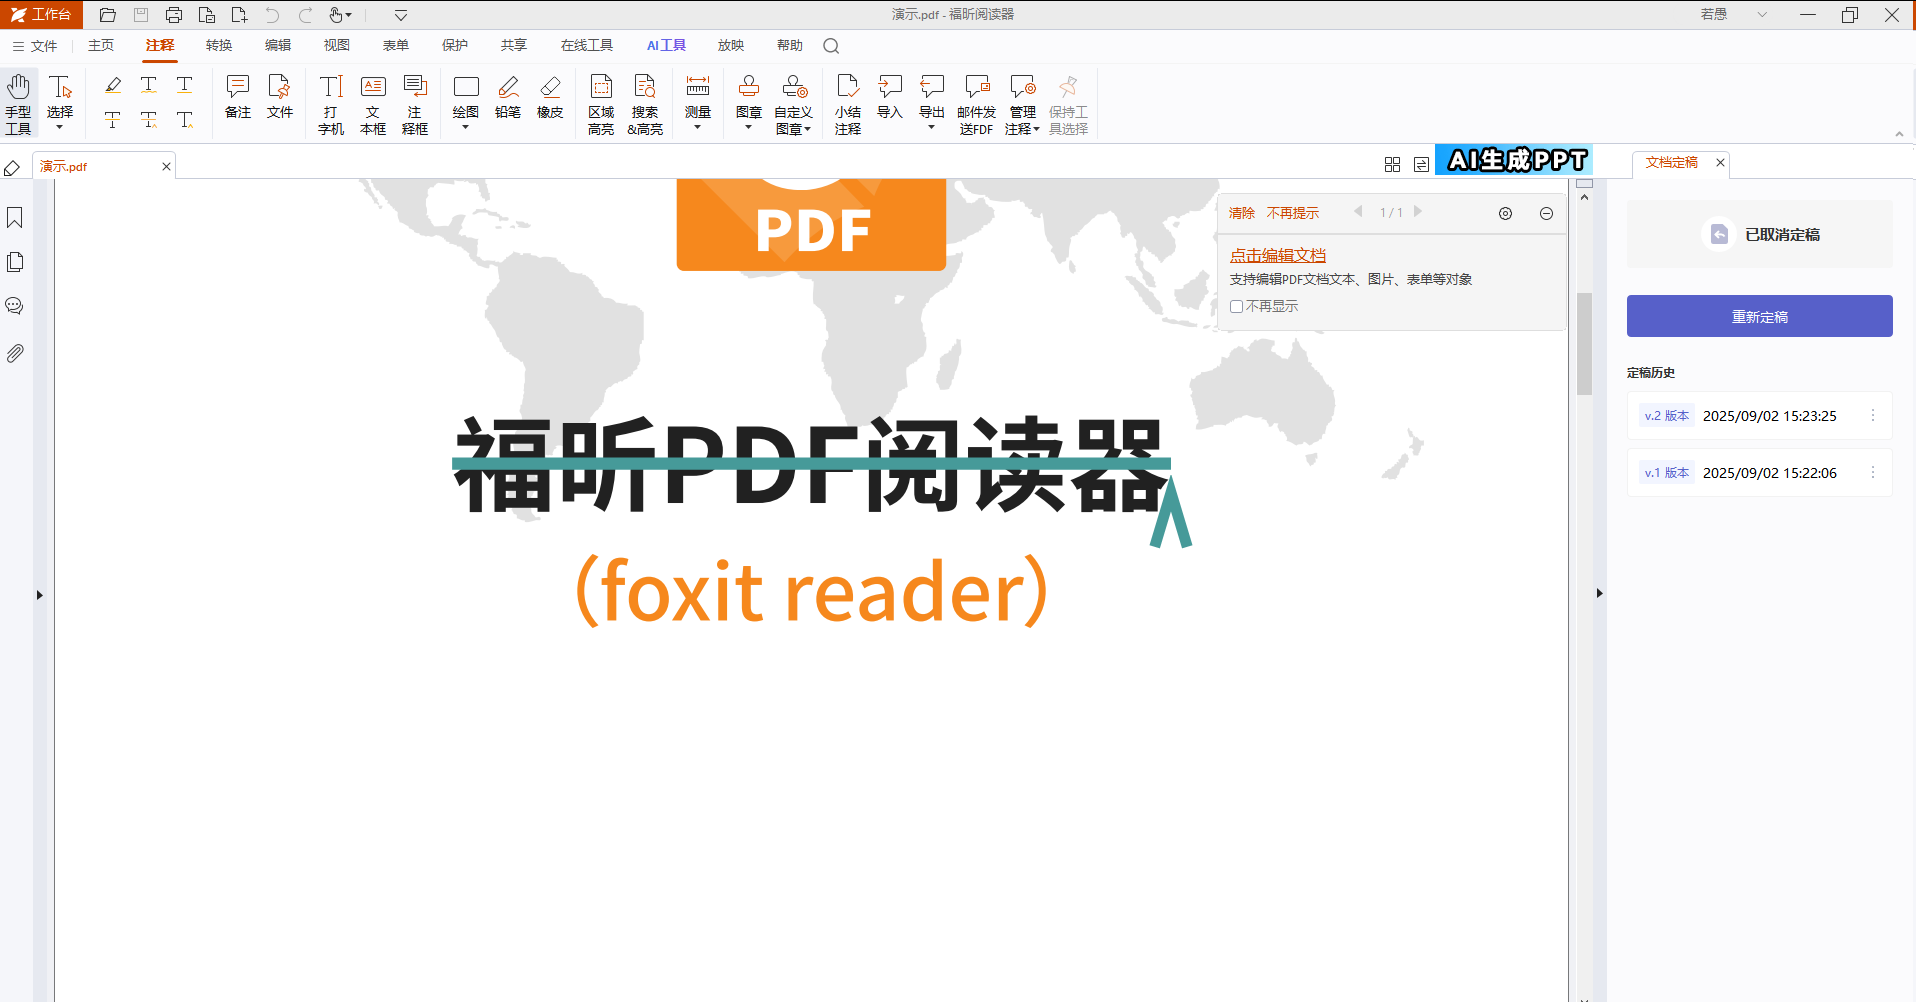Click the Note (备注) annotation icon
The width and height of the screenshot is (1916, 1002).
(238, 97)
